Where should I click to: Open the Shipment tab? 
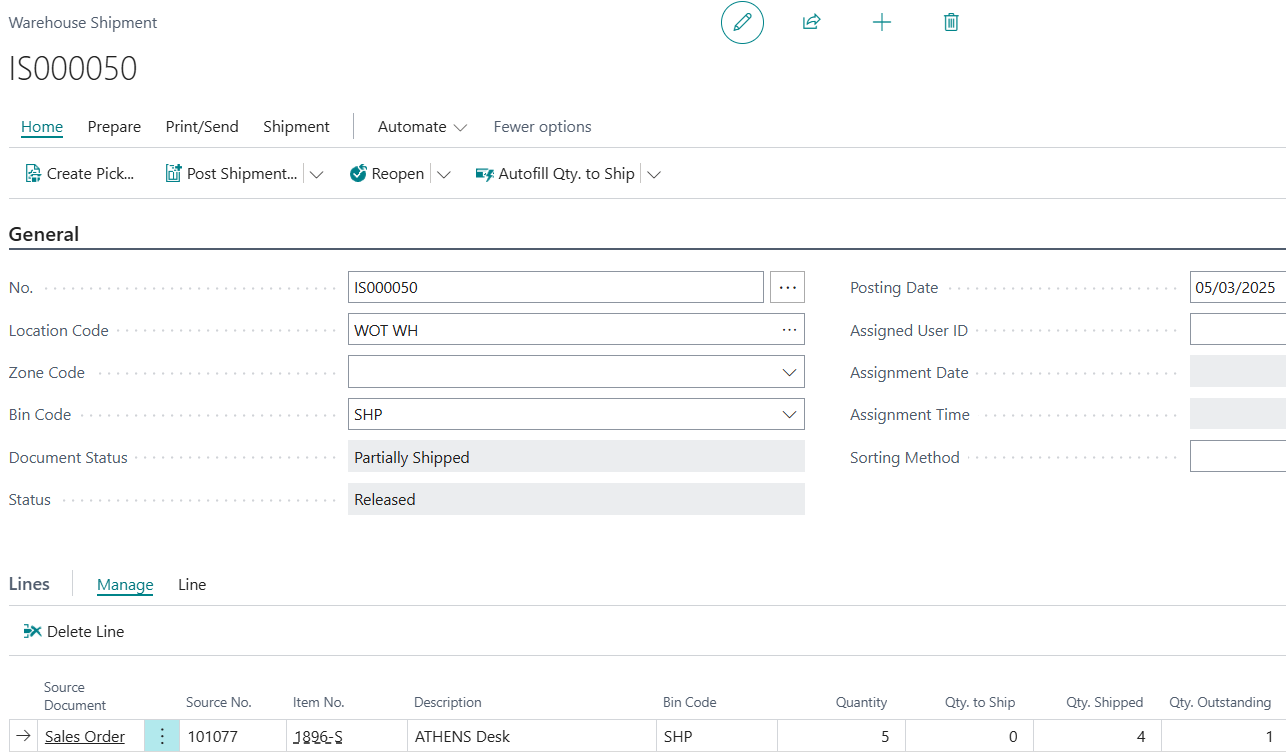tap(296, 127)
